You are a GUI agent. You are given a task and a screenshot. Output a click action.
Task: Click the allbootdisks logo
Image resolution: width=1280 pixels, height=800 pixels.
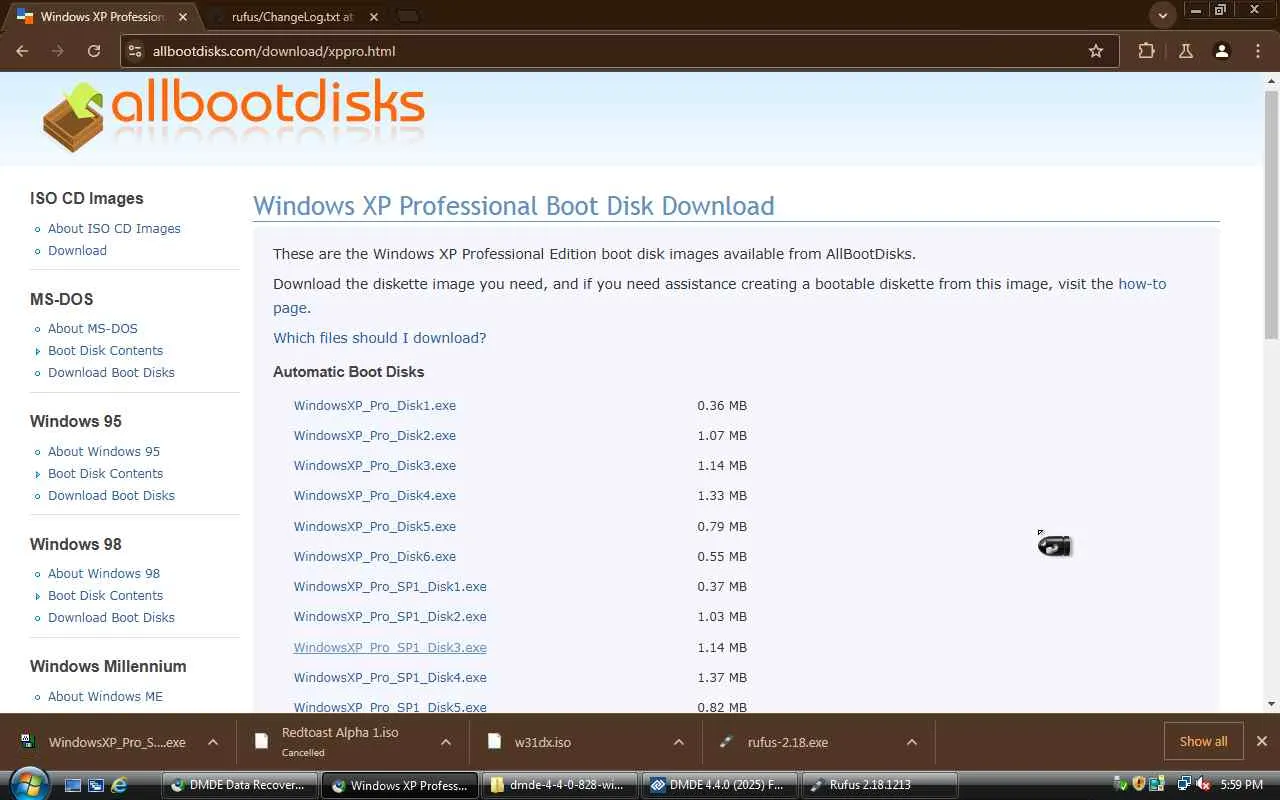(x=234, y=115)
